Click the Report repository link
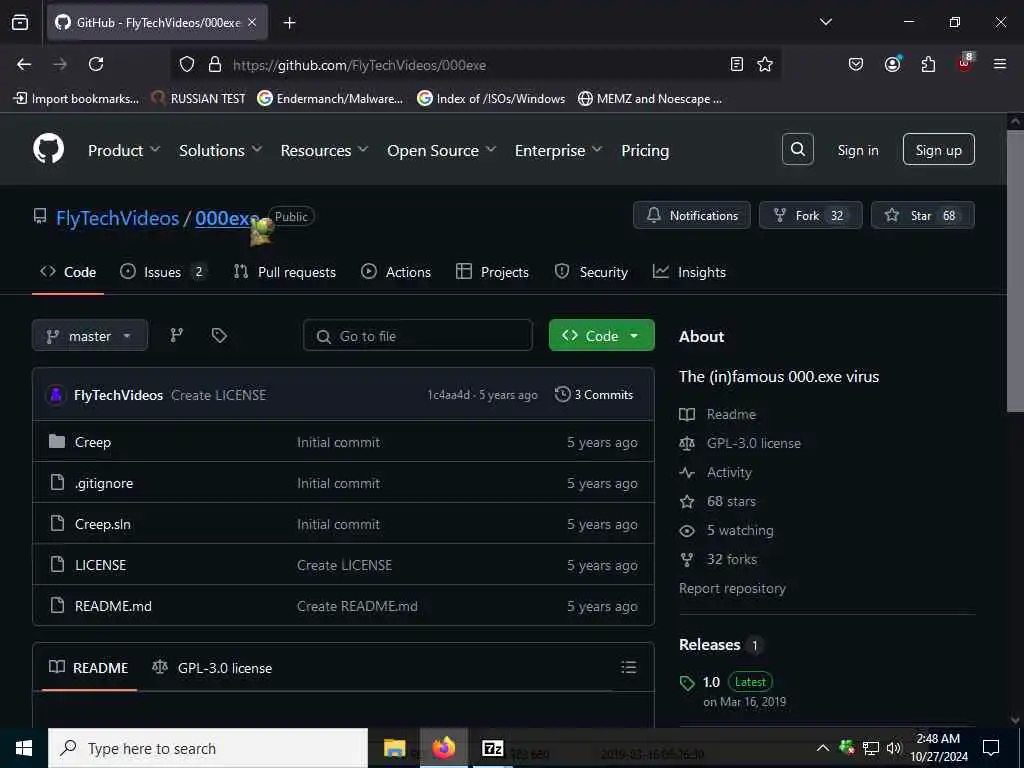Viewport: 1024px width, 768px height. point(732,588)
